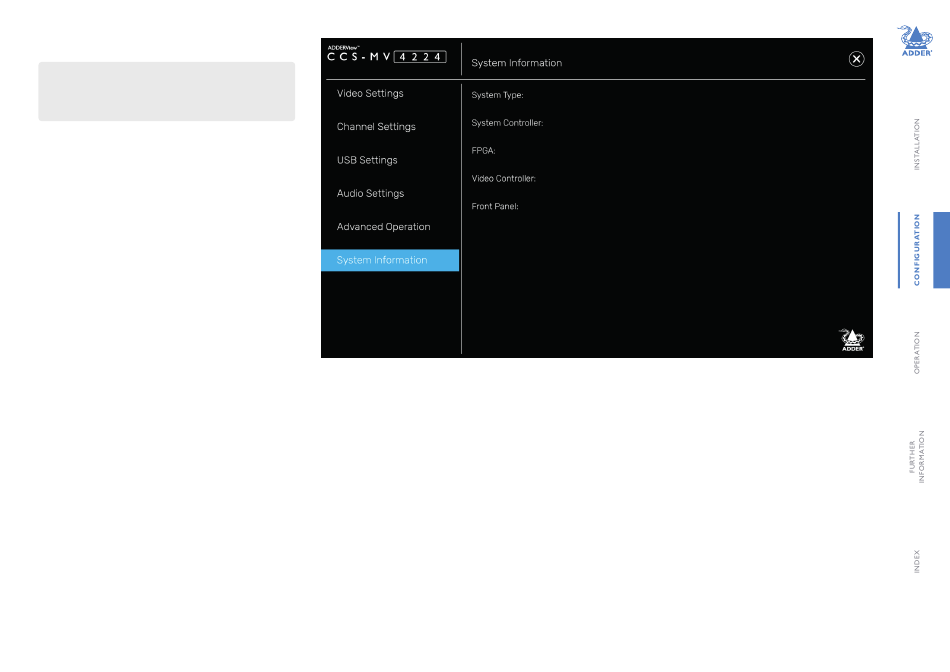Select USB Settings
This screenshot has height=672, width=950.
click(367, 160)
